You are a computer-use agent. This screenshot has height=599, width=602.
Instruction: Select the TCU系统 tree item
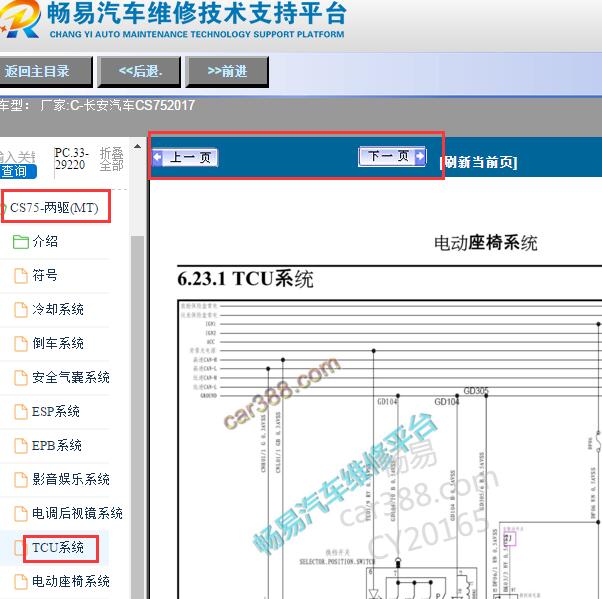58,548
